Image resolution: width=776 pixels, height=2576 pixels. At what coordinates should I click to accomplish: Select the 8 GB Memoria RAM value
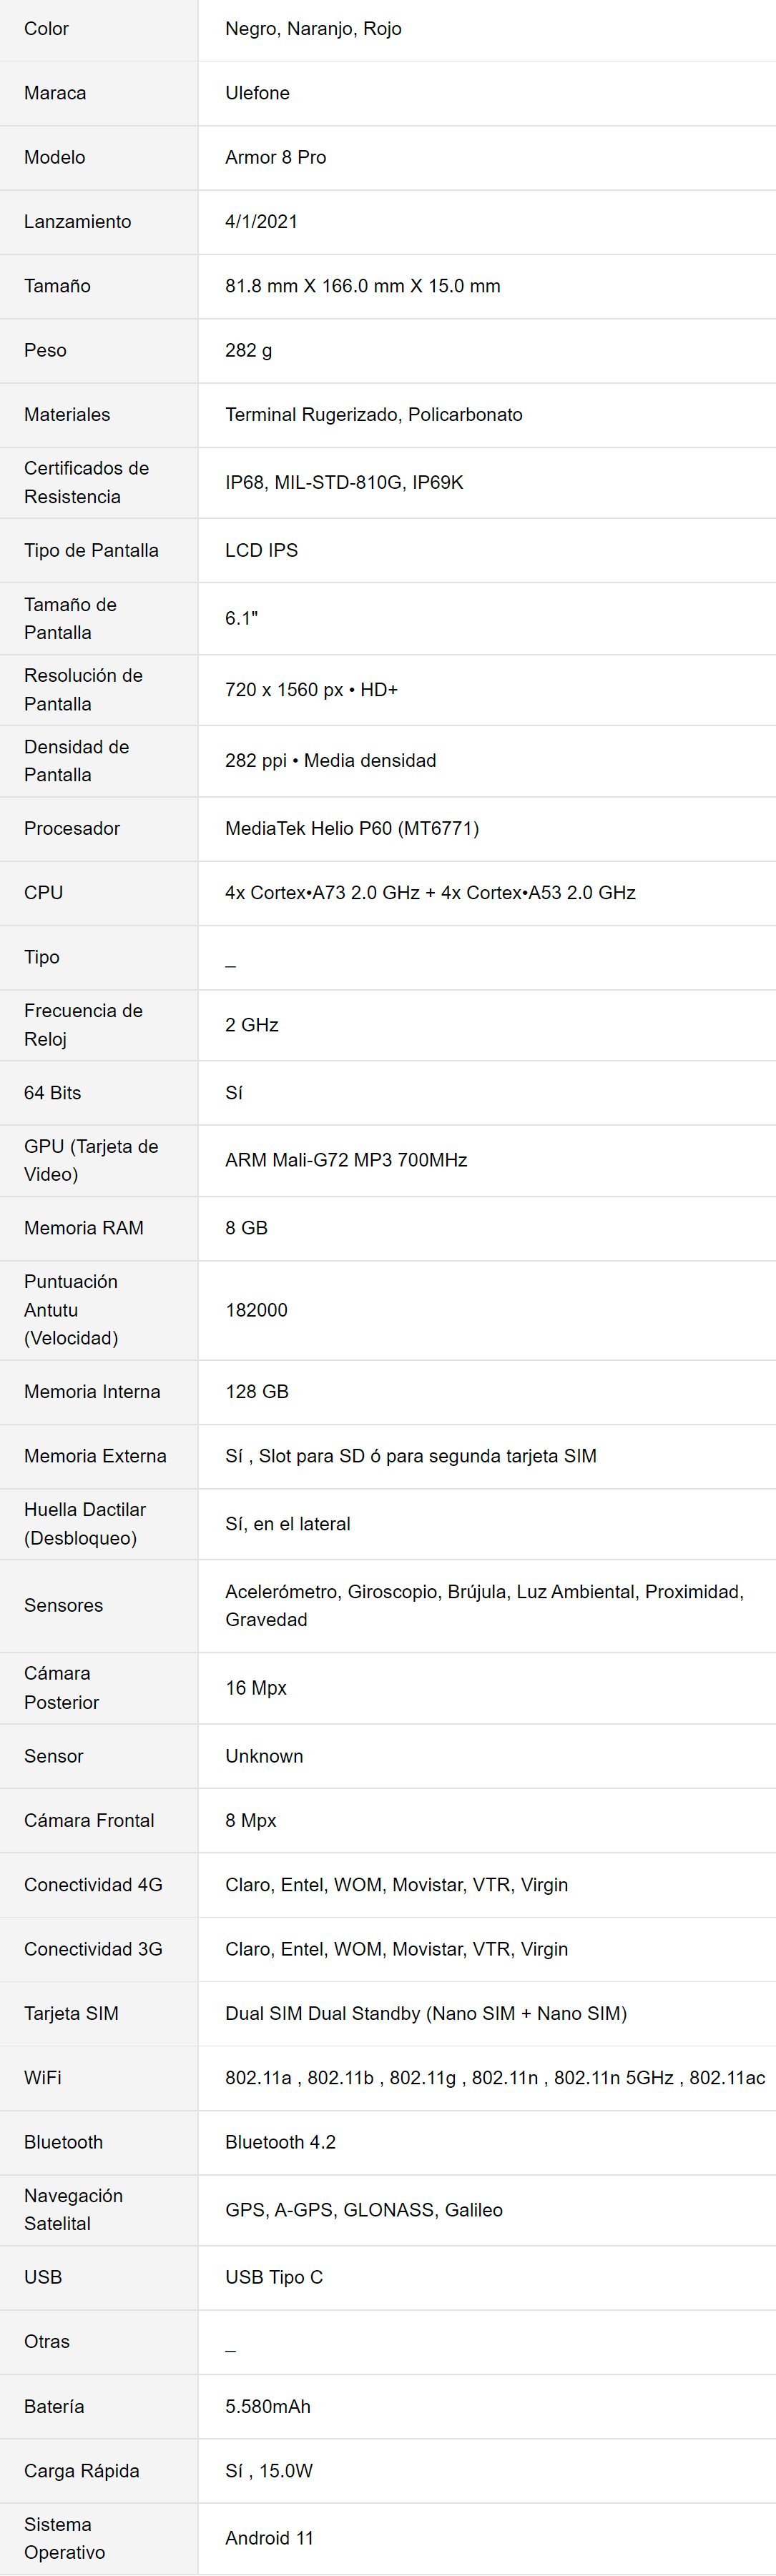pos(246,1228)
